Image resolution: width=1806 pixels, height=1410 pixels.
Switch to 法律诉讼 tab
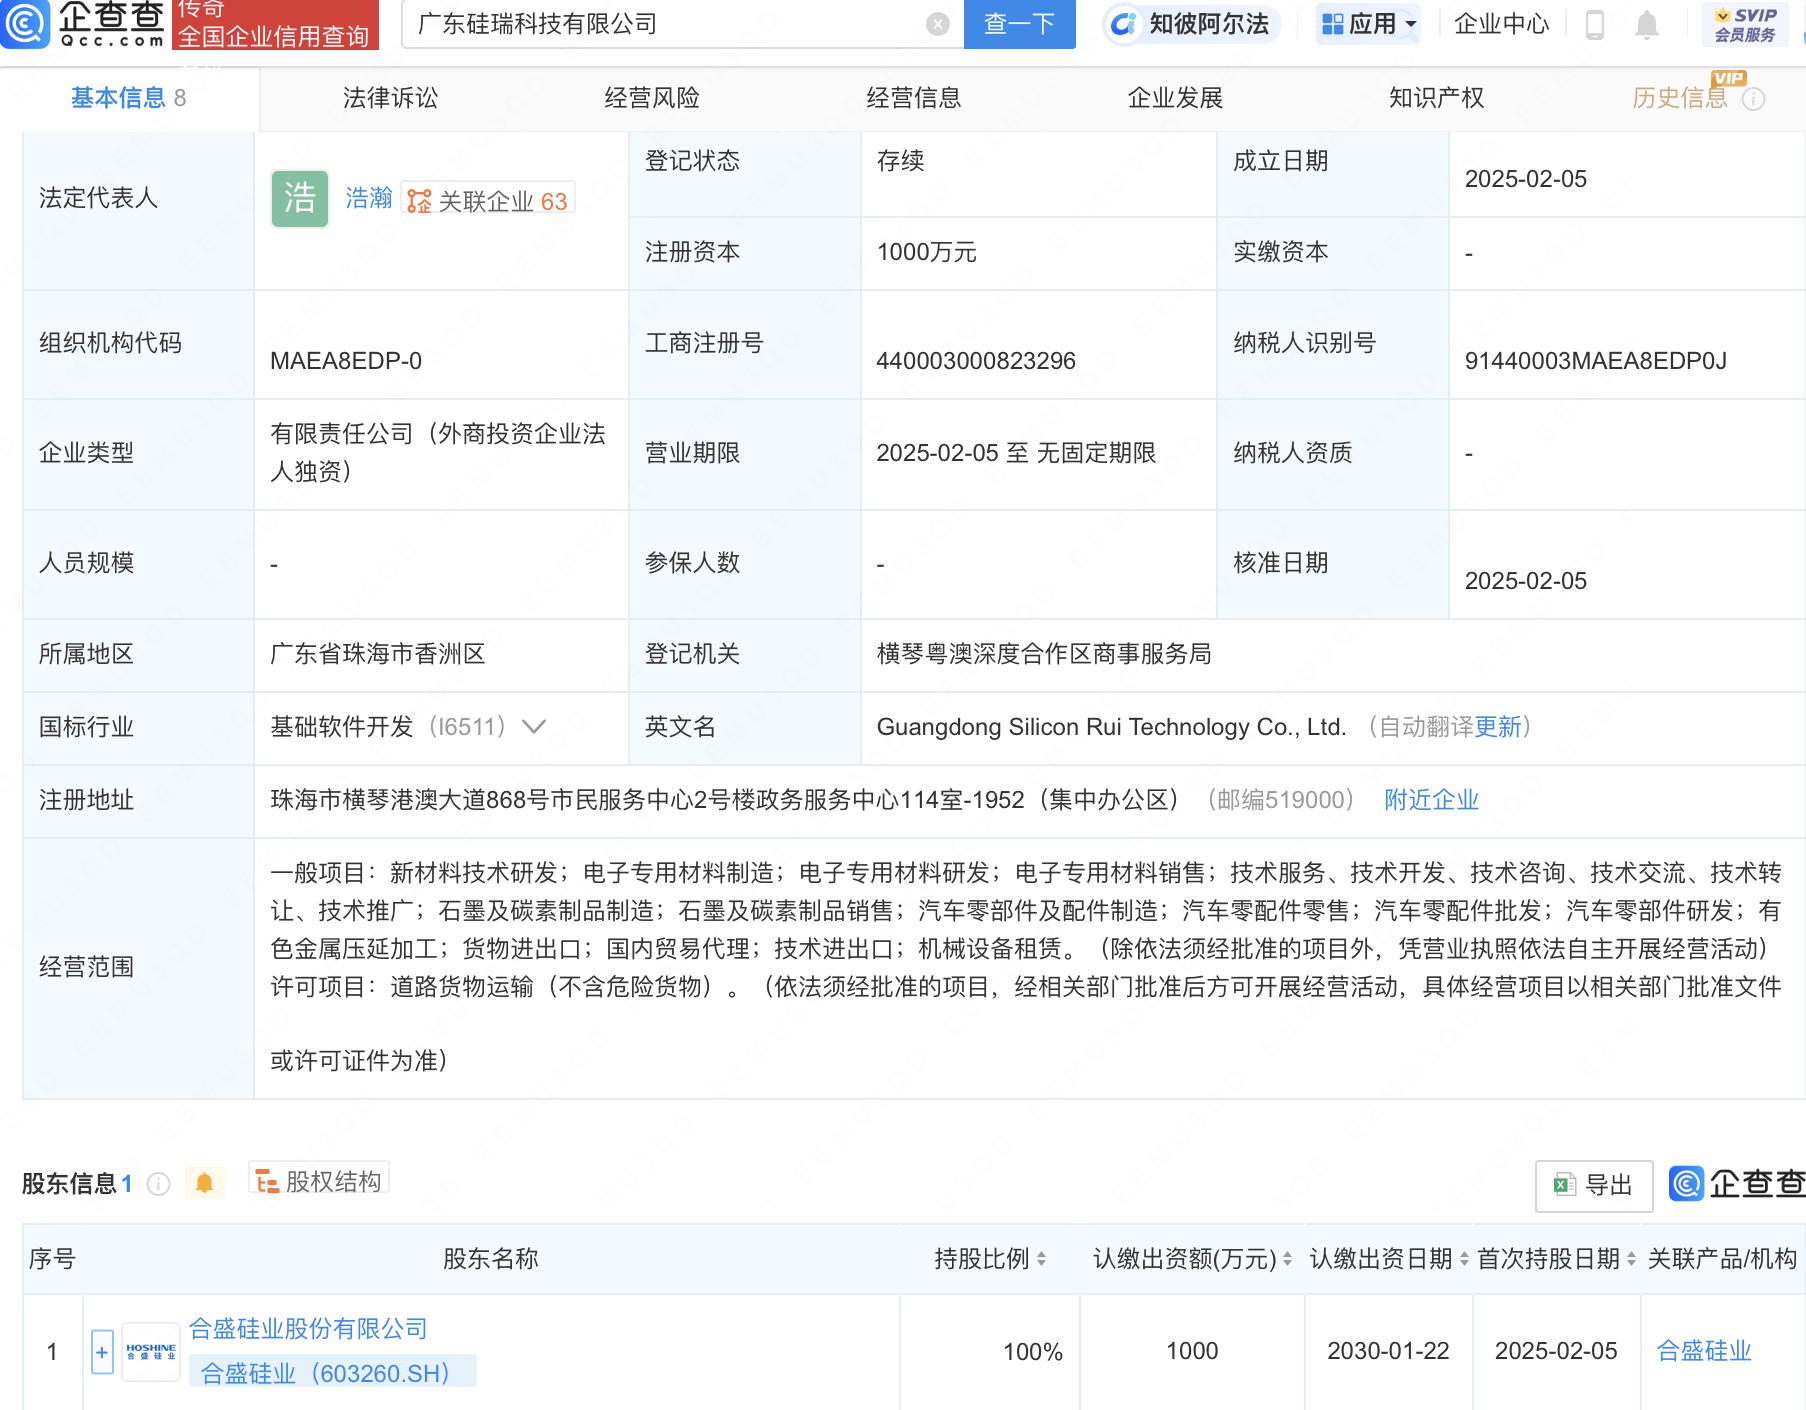[390, 98]
